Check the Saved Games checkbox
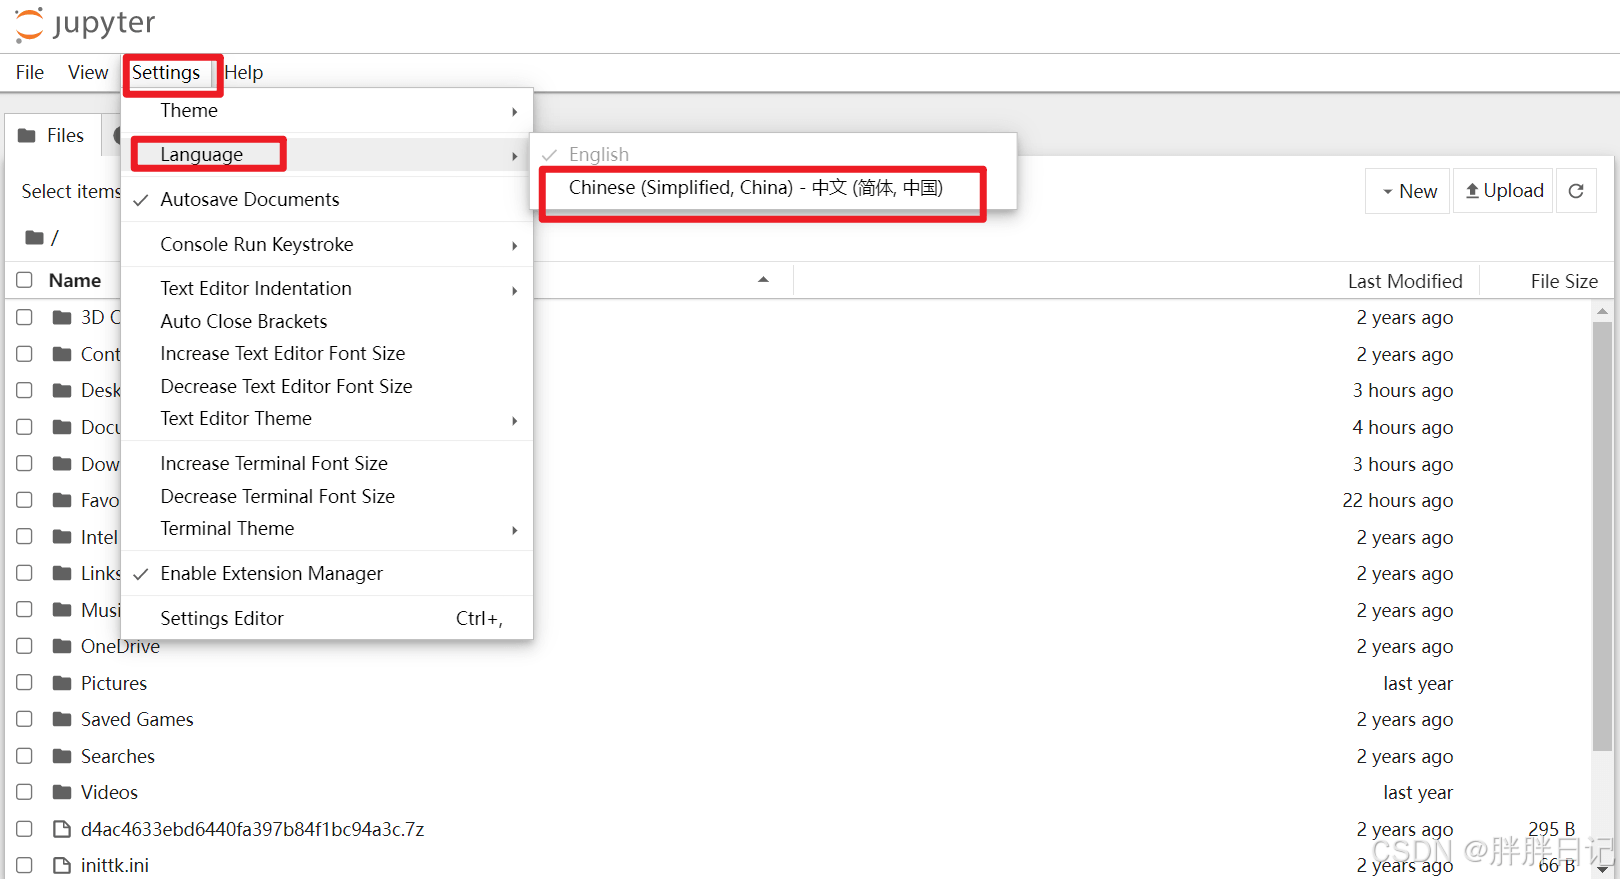 (25, 719)
